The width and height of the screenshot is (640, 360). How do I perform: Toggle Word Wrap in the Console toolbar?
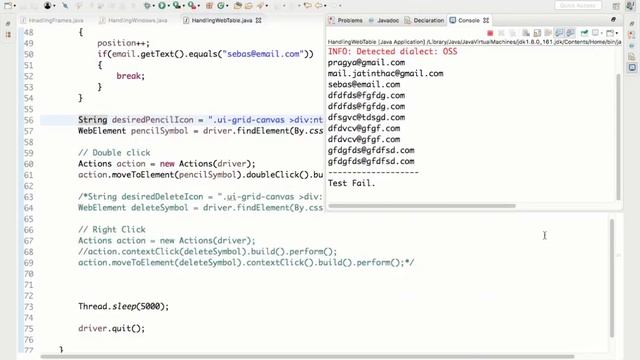coord(548,33)
